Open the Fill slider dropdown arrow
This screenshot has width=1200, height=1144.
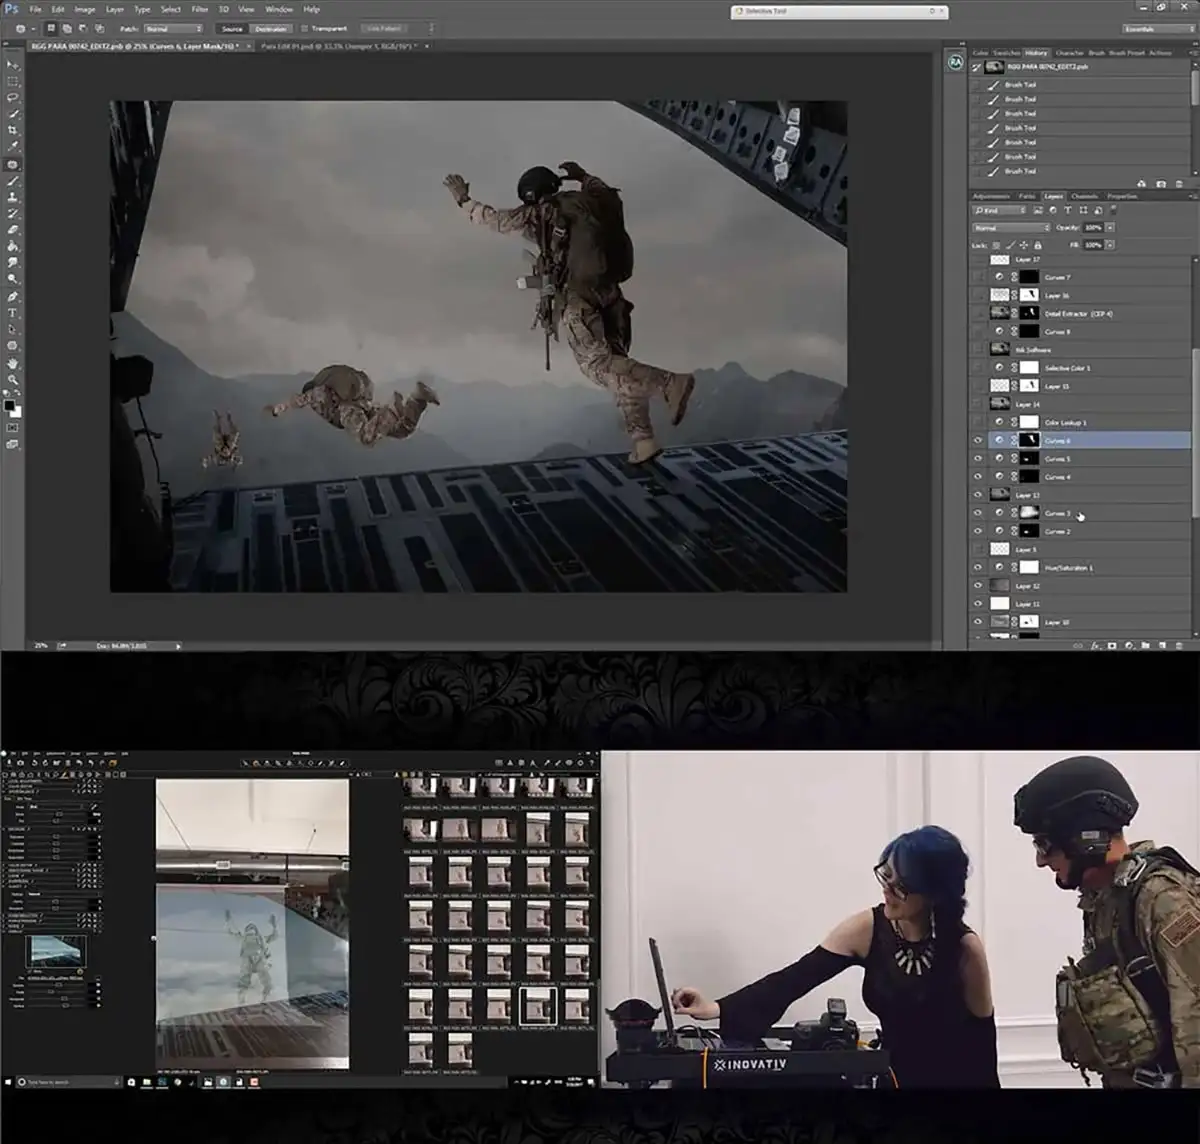[x=1110, y=245]
